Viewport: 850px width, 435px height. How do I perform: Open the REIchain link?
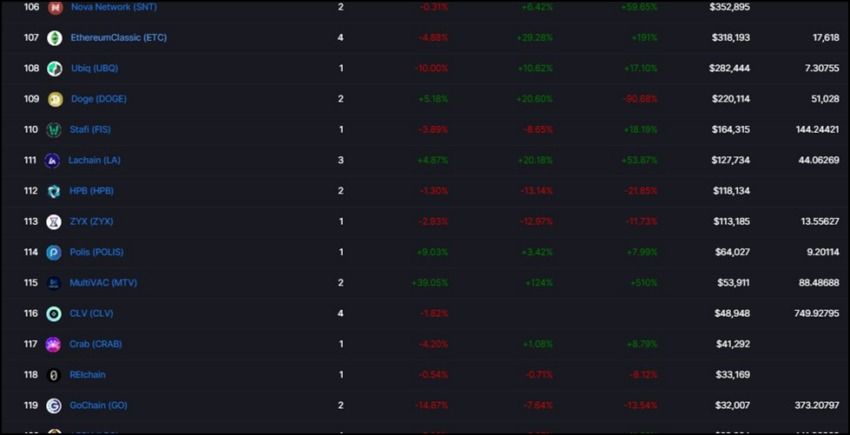click(87, 375)
